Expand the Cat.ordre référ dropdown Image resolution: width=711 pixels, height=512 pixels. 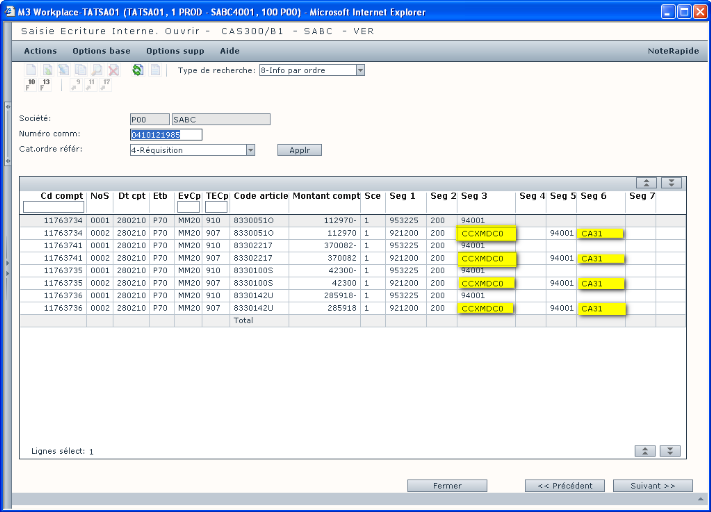[x=250, y=150]
